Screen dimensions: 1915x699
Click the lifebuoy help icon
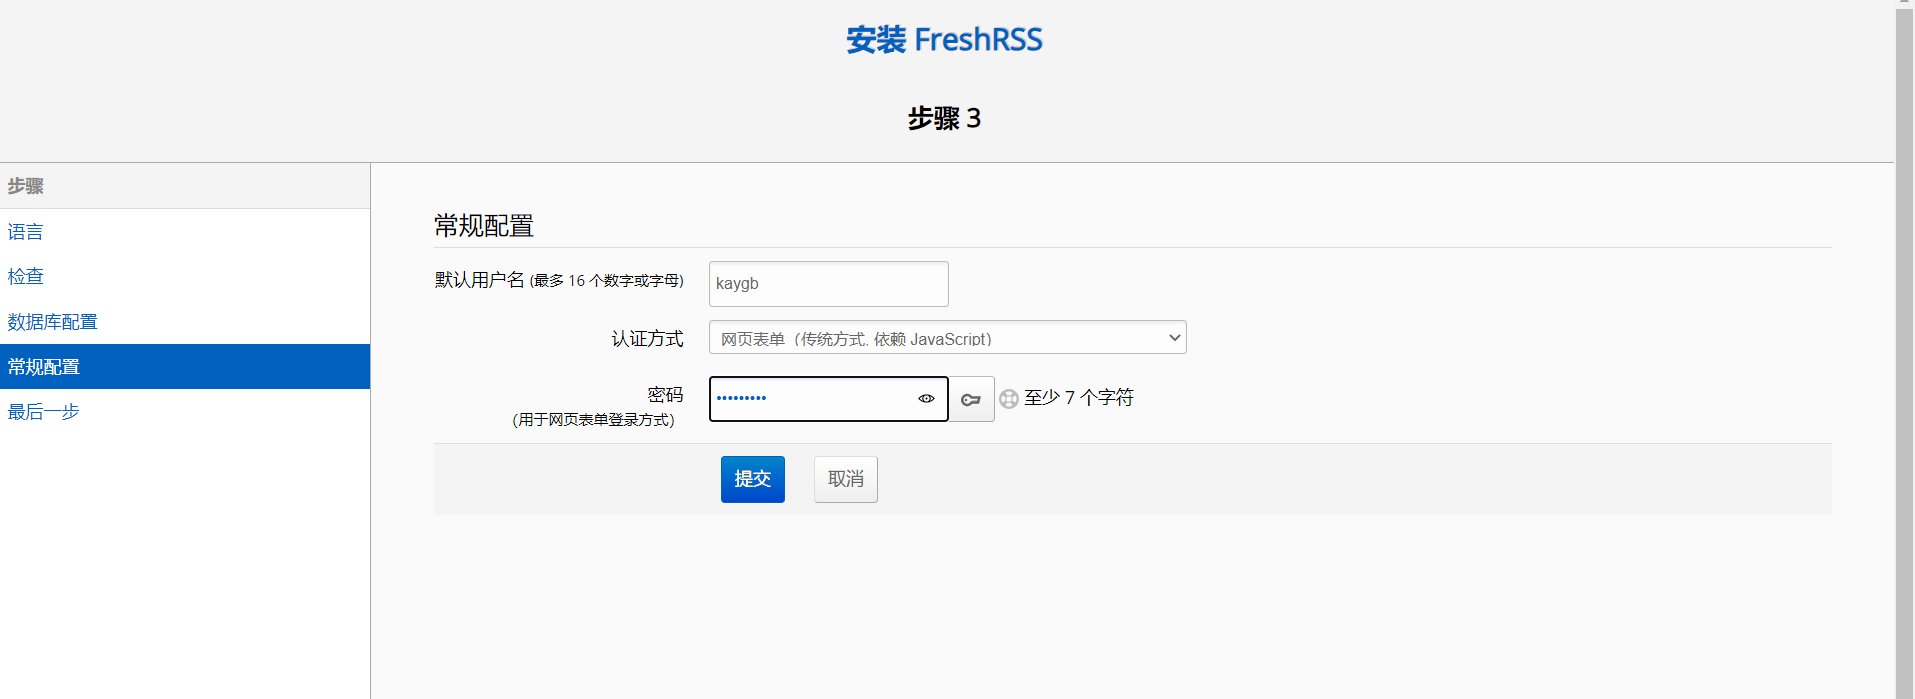(x=1009, y=399)
